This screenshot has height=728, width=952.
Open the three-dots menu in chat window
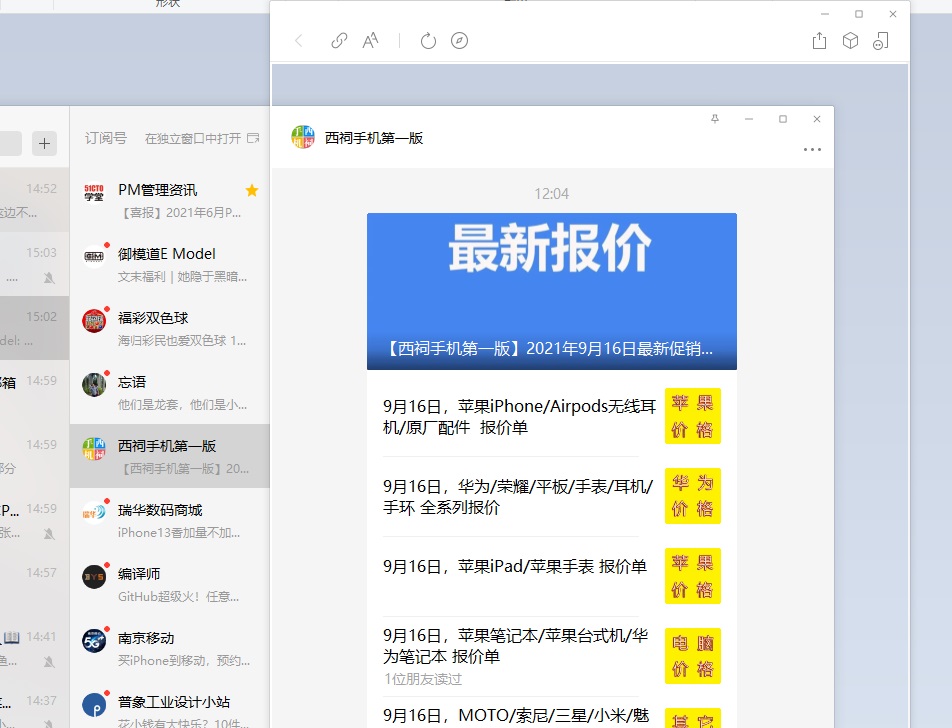pos(812,149)
